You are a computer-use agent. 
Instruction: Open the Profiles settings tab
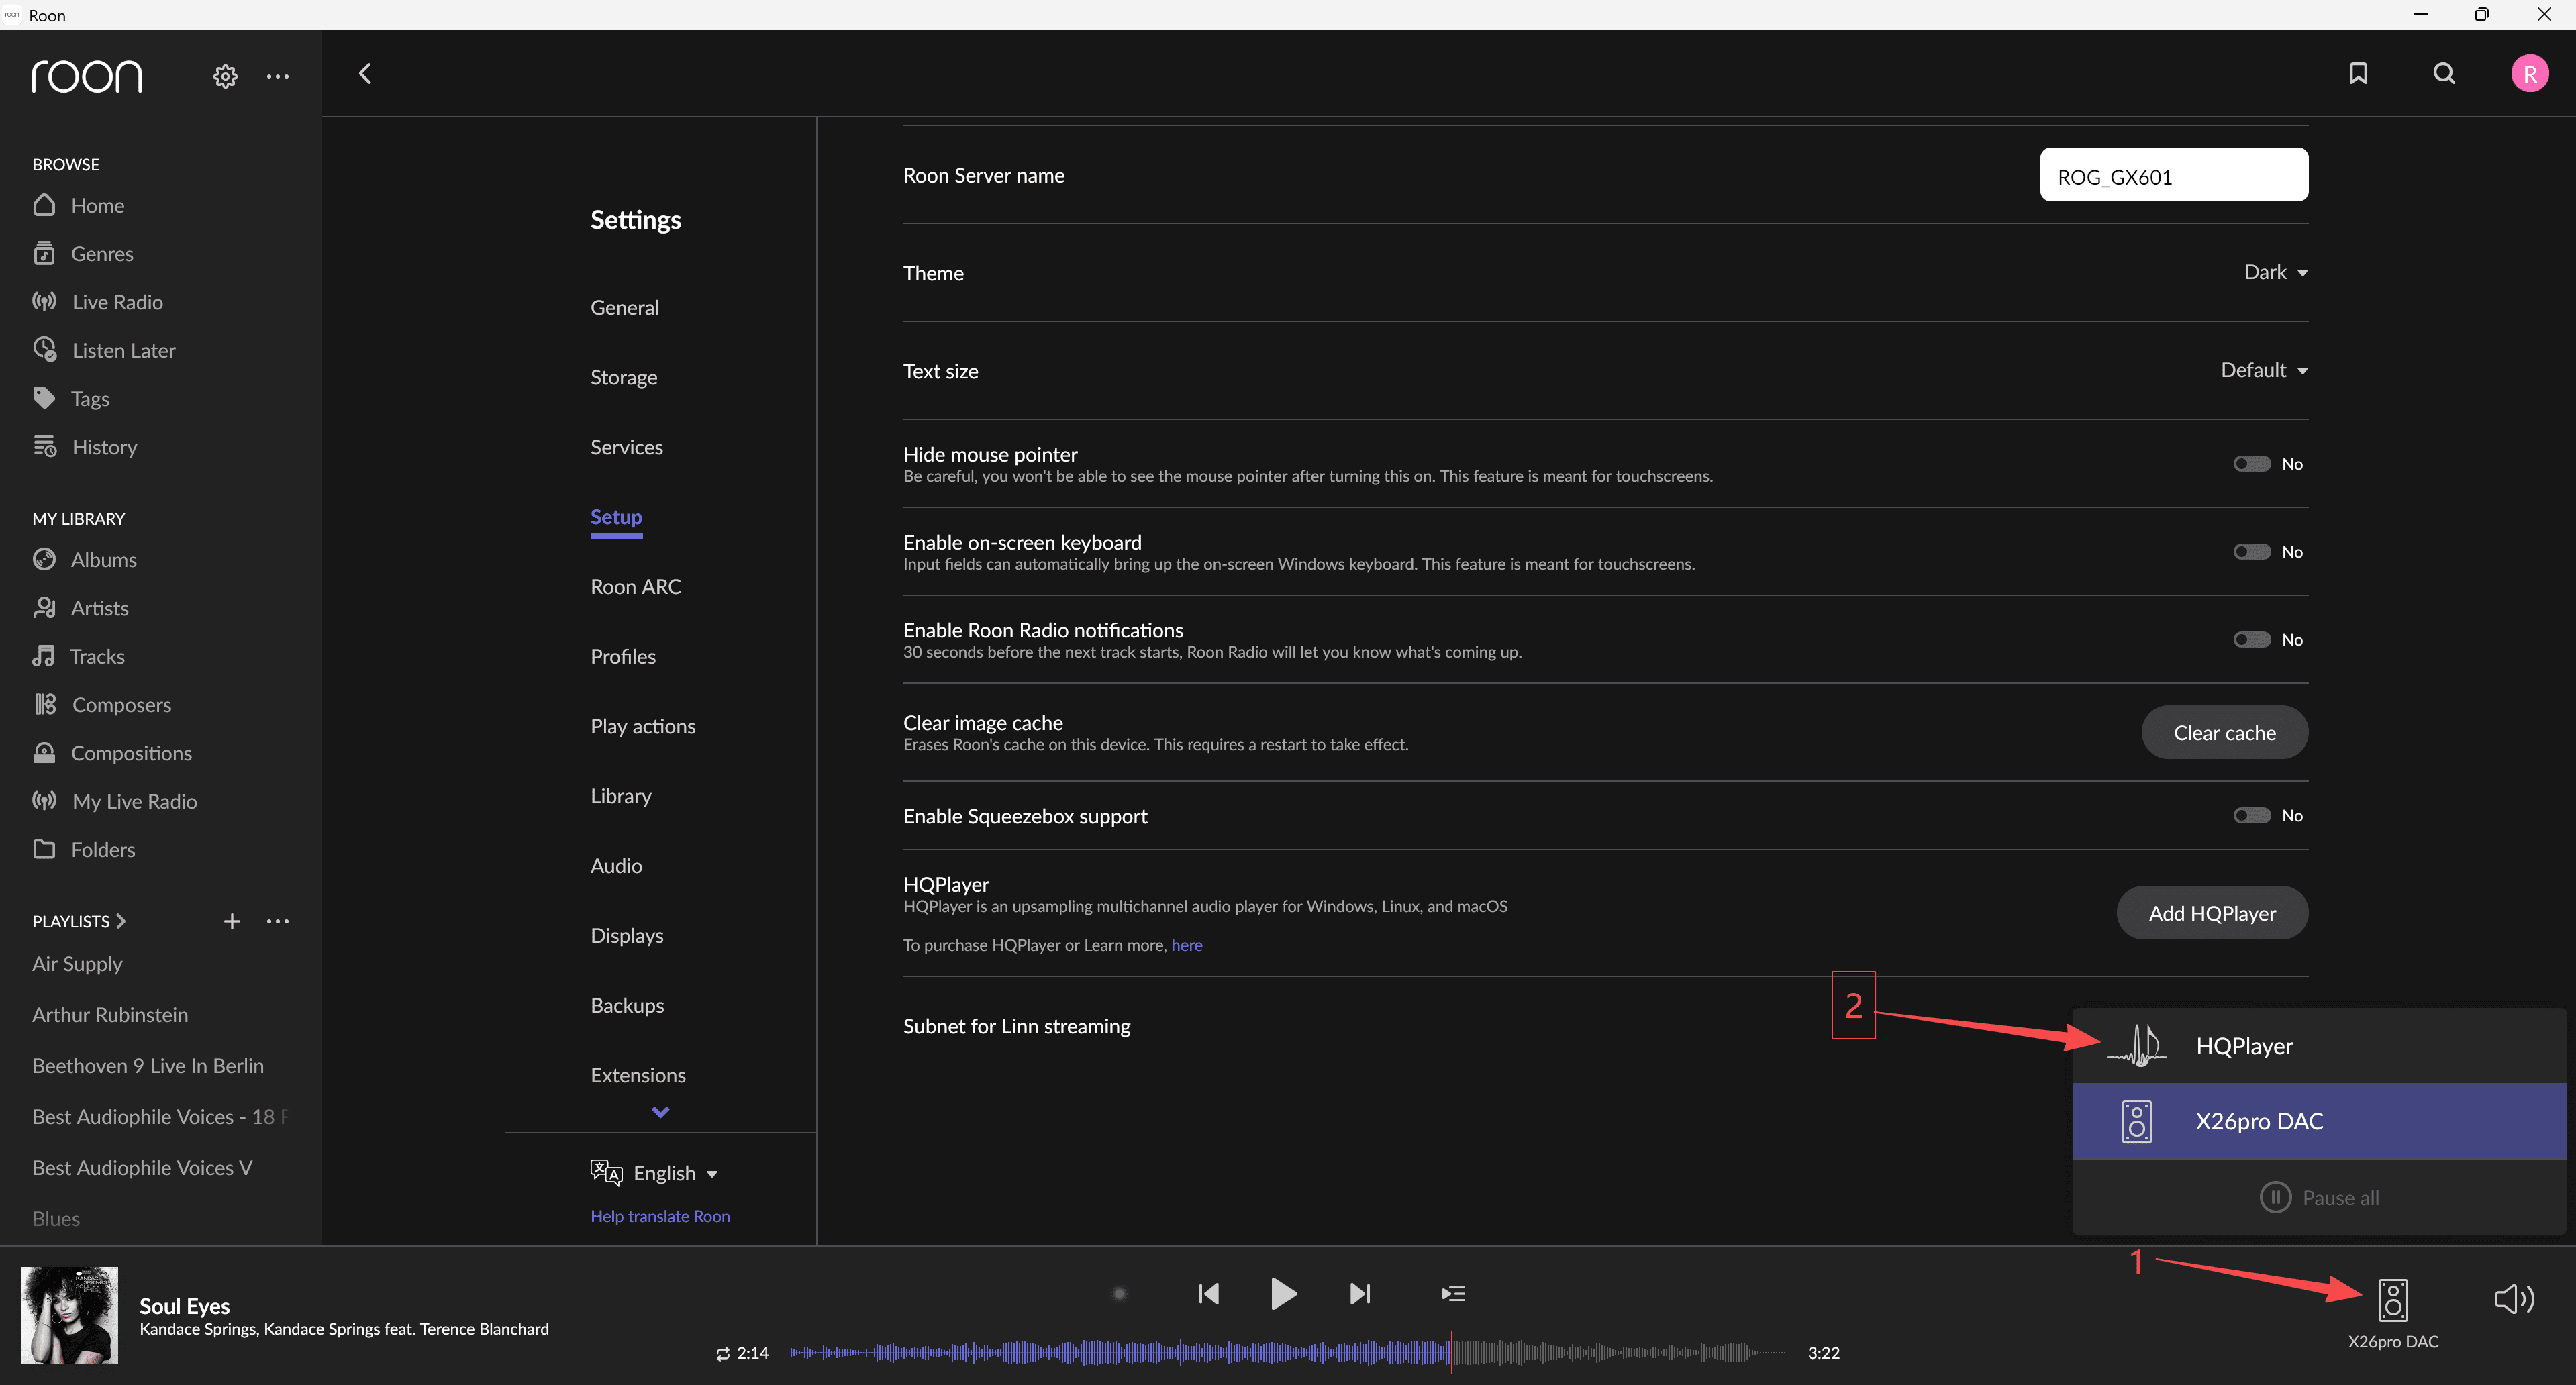pos(623,656)
